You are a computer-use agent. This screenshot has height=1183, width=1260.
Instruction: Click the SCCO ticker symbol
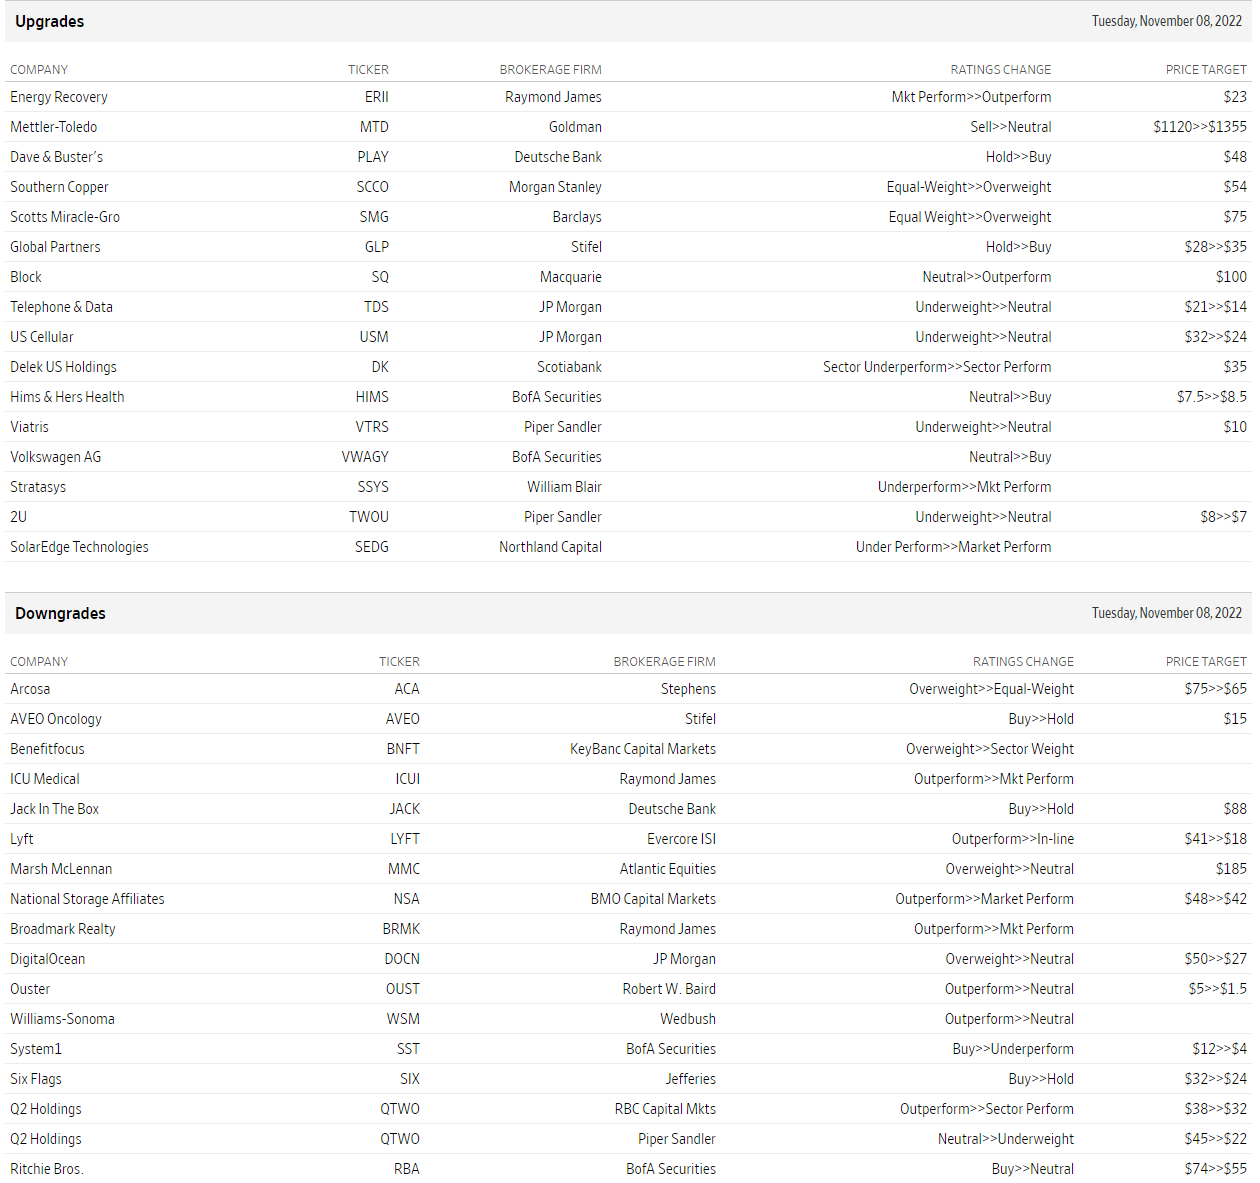click(x=372, y=187)
